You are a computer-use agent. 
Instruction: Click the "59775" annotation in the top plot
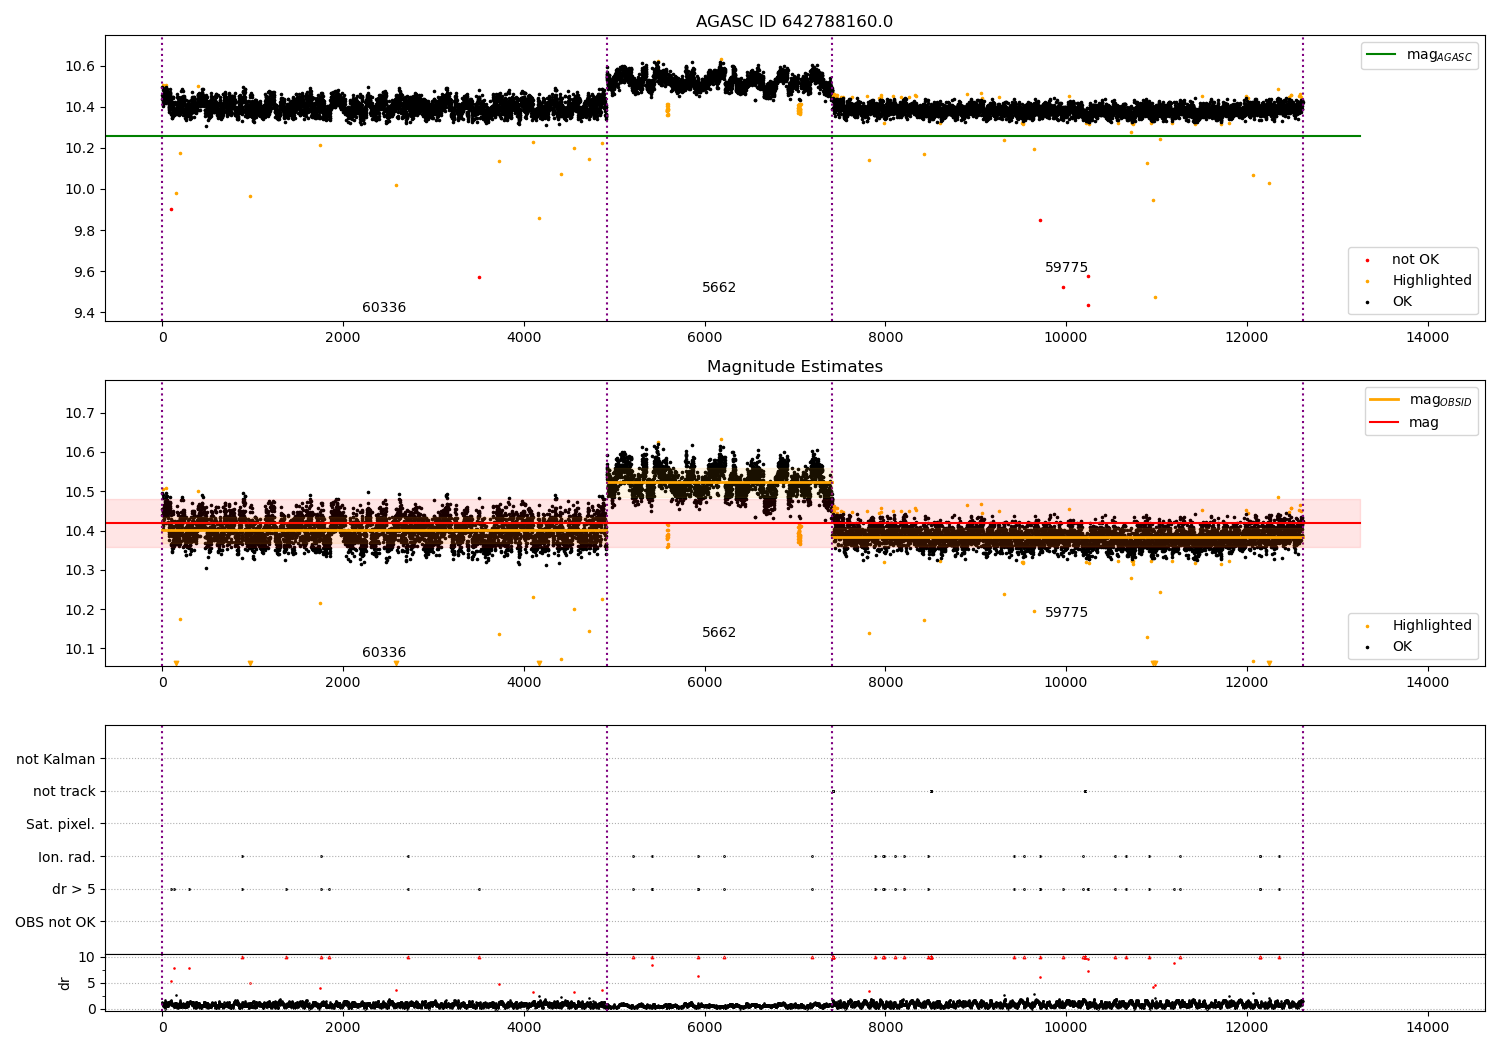1066,268
